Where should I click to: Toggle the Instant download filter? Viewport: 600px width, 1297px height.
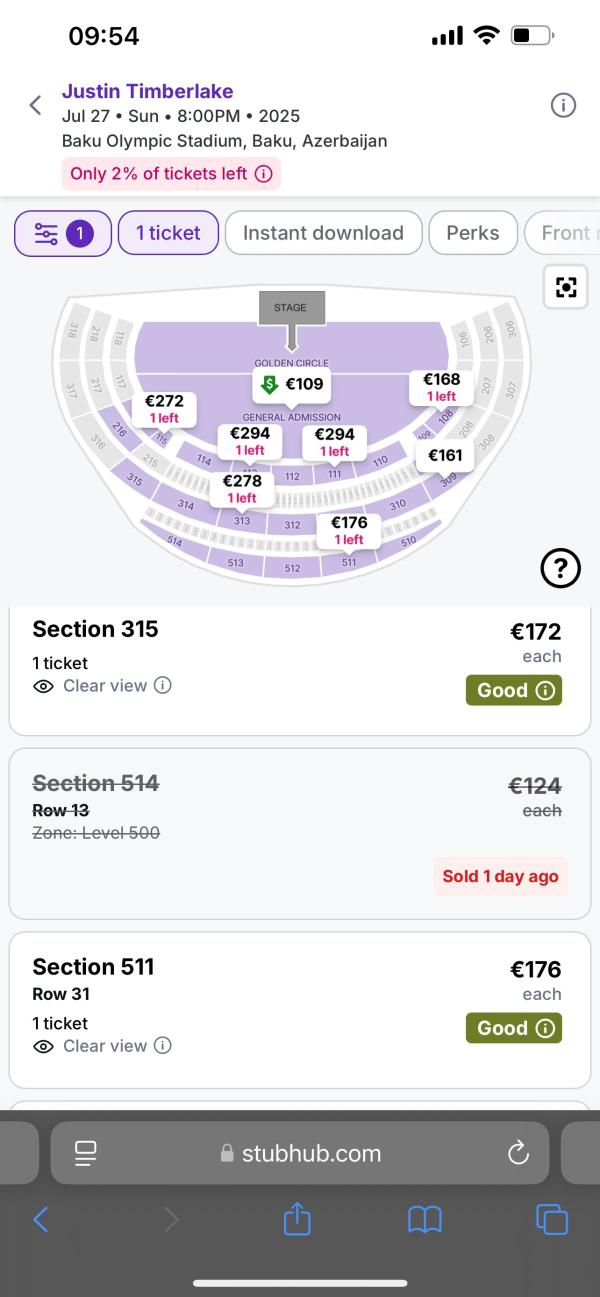tap(323, 233)
